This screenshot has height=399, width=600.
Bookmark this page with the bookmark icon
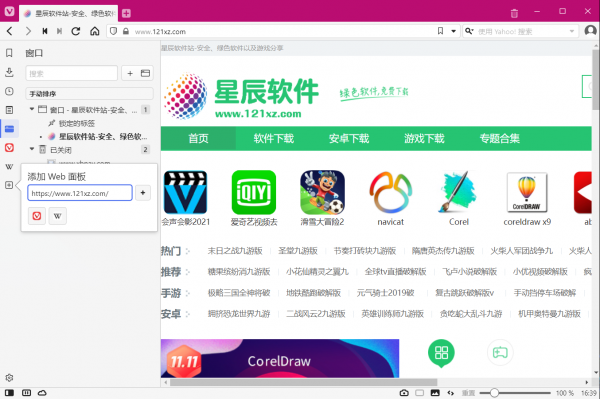(440, 31)
